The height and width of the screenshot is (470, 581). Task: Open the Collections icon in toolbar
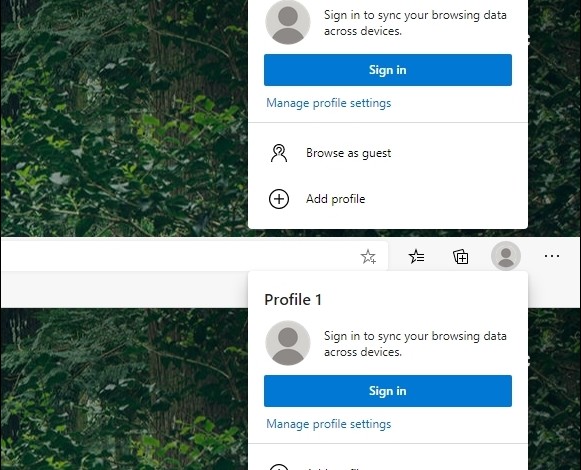click(x=461, y=256)
